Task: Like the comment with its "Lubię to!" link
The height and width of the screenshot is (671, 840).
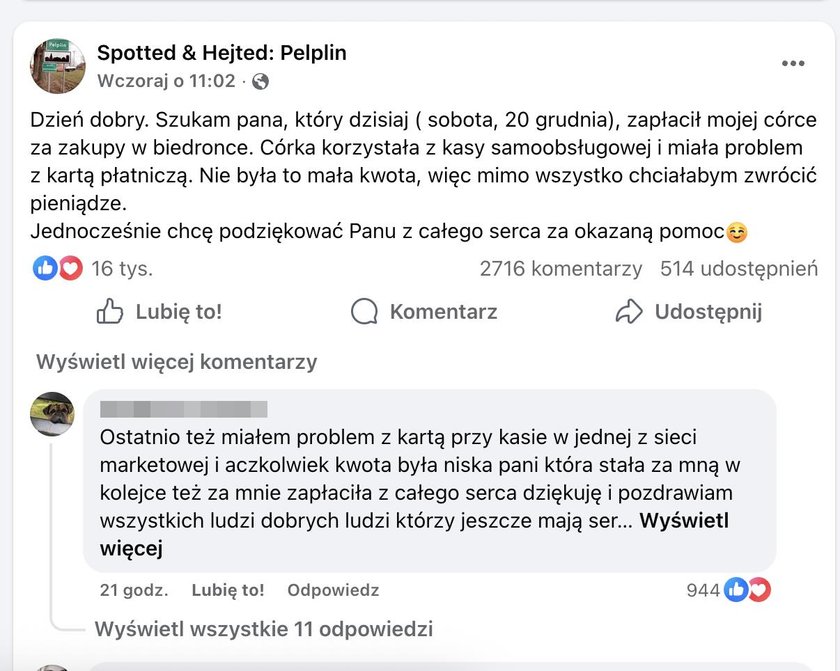Action: click(x=228, y=590)
